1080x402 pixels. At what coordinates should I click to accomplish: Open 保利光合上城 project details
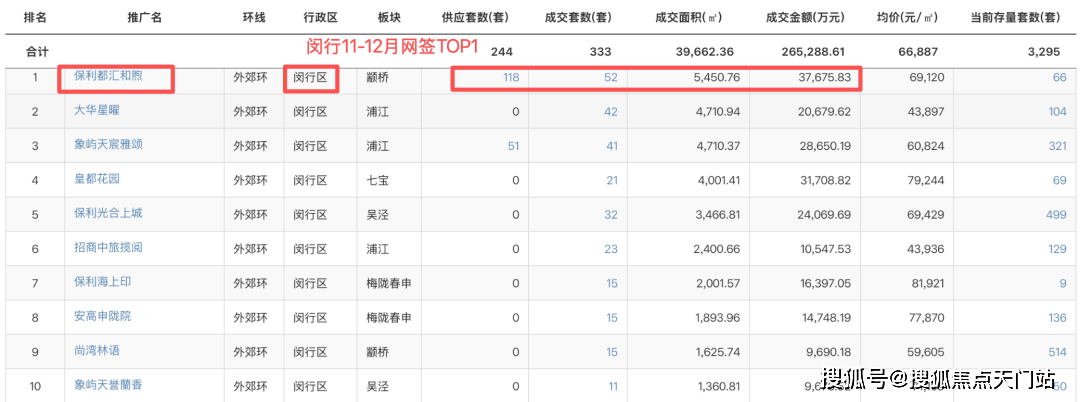point(108,213)
